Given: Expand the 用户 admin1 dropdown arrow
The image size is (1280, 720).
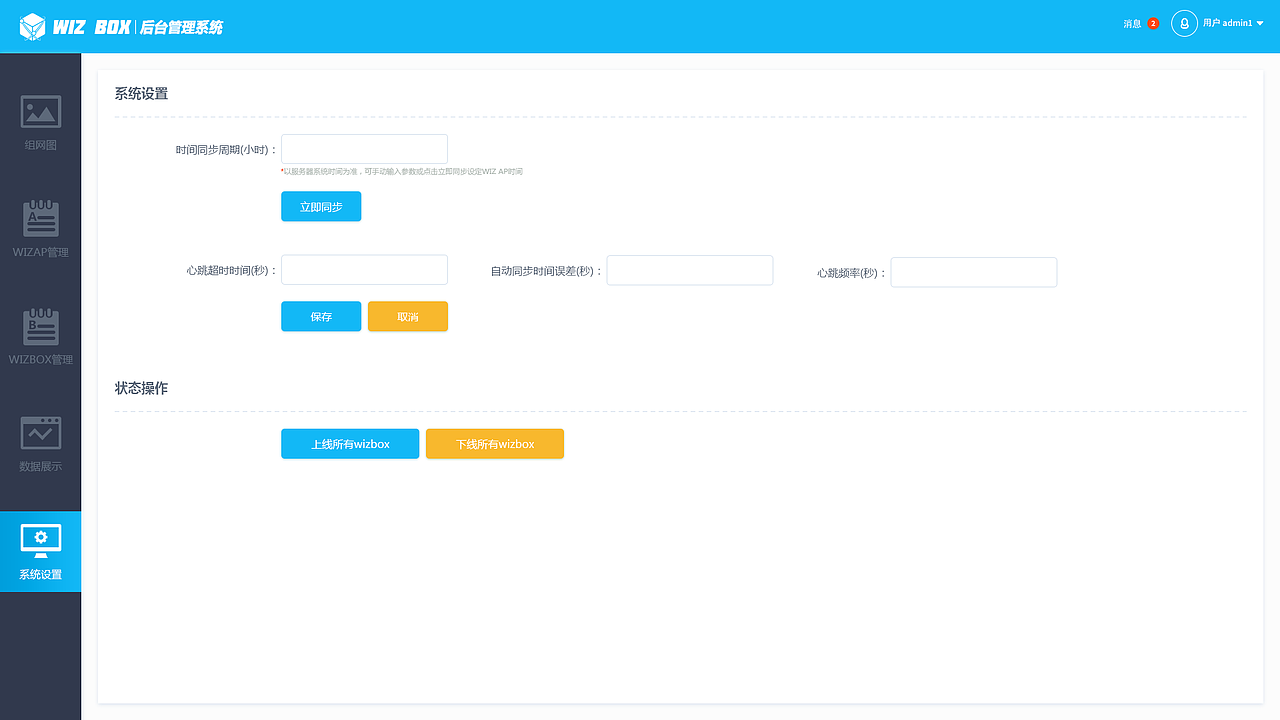Looking at the screenshot, I should click(x=1260, y=23).
